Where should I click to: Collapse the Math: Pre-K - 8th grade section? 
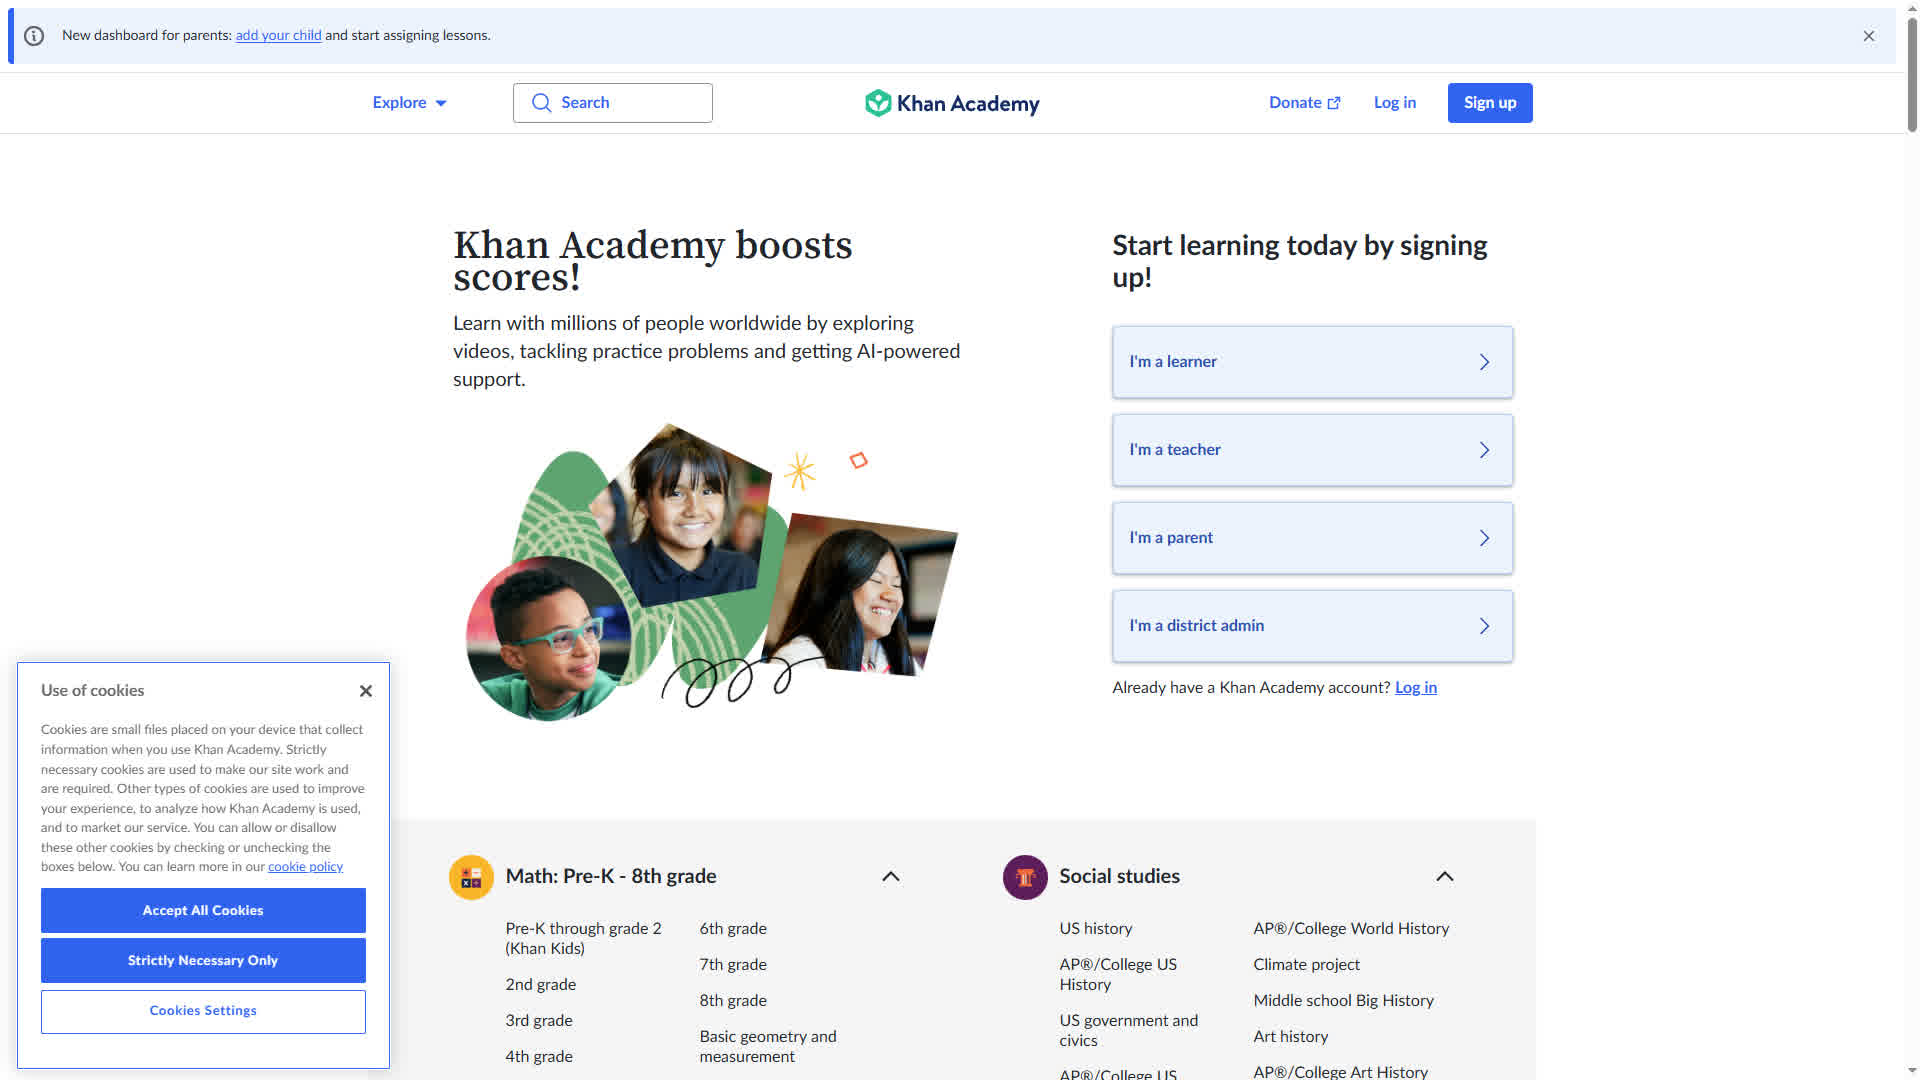click(891, 877)
